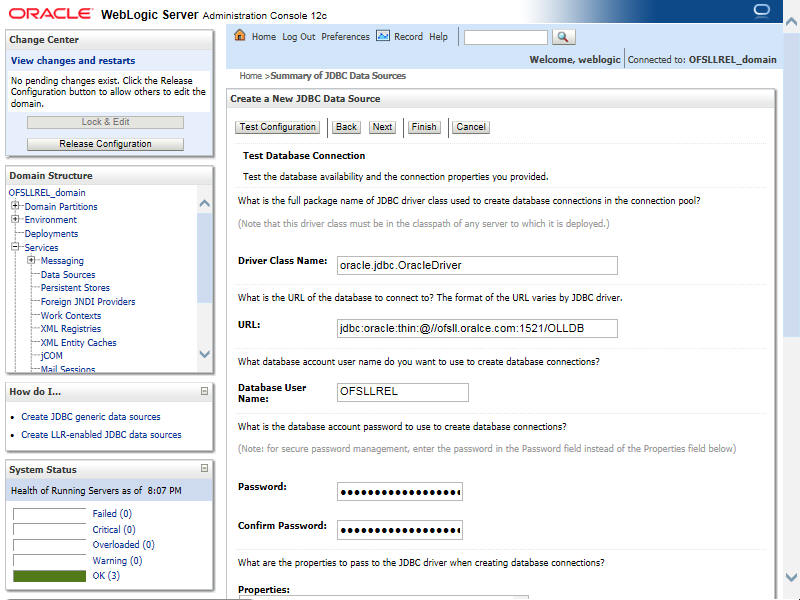Click the Next button

382,127
